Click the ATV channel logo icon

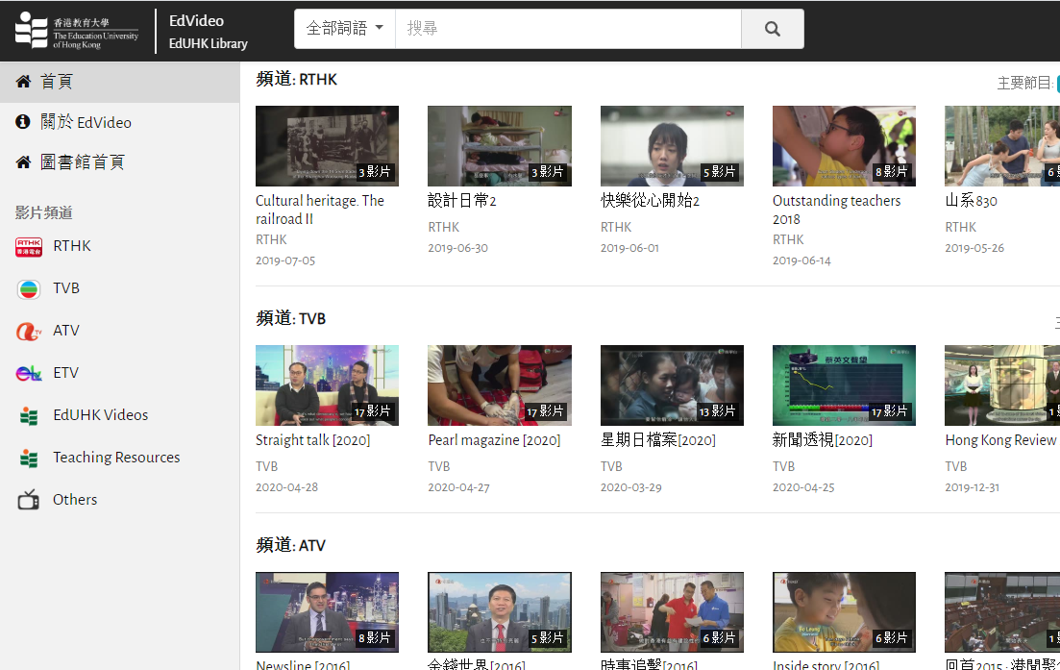(x=28, y=331)
